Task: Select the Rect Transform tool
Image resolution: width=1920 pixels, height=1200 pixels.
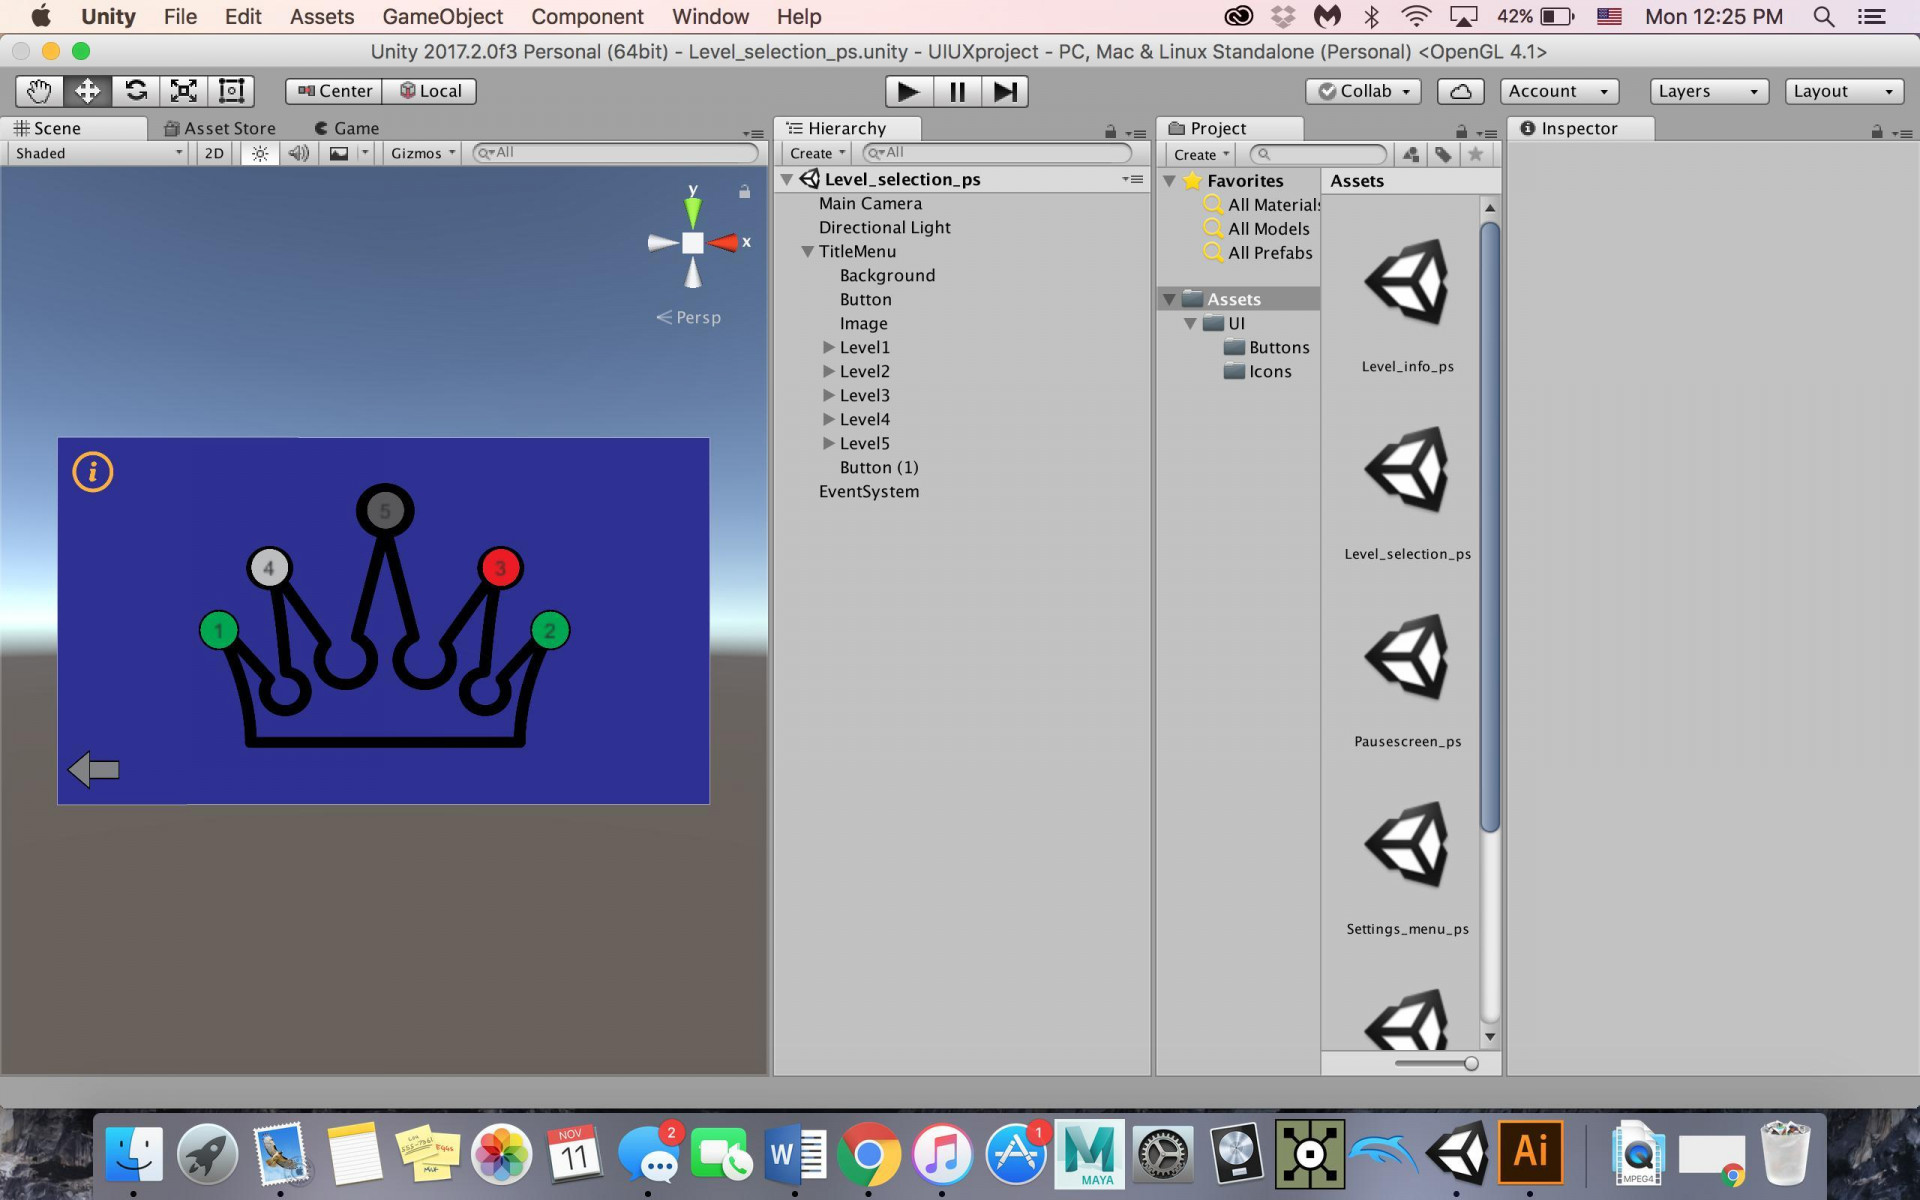Action: coord(231,91)
